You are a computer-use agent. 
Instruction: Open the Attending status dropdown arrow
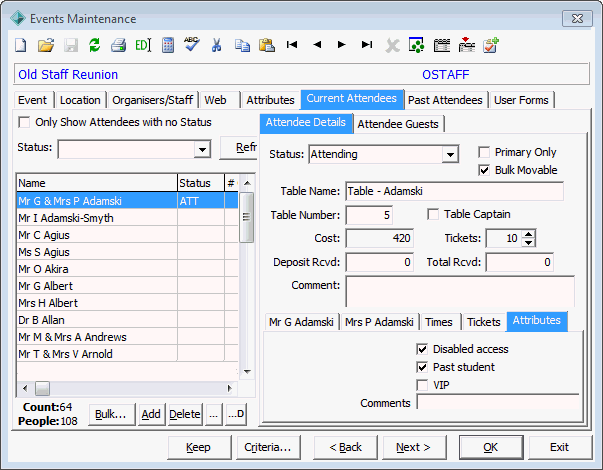450,155
